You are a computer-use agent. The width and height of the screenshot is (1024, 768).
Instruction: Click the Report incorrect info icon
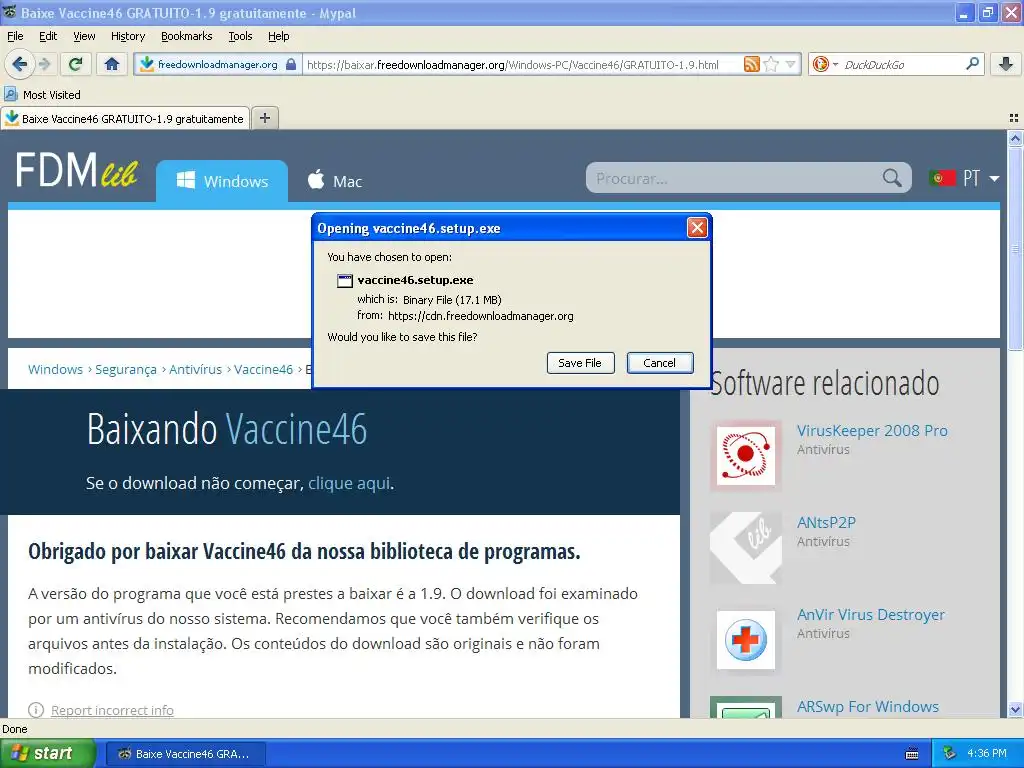[x=36, y=710]
